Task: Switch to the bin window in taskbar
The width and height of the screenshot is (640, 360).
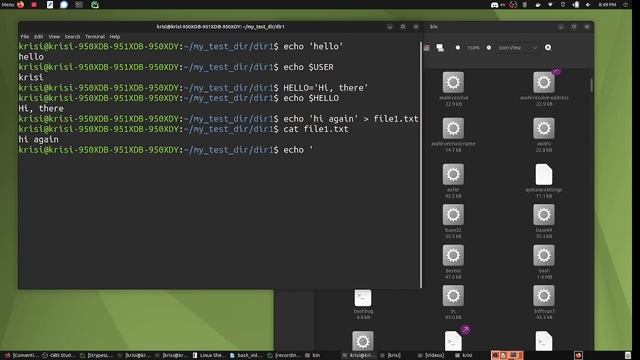Action: coord(313,356)
